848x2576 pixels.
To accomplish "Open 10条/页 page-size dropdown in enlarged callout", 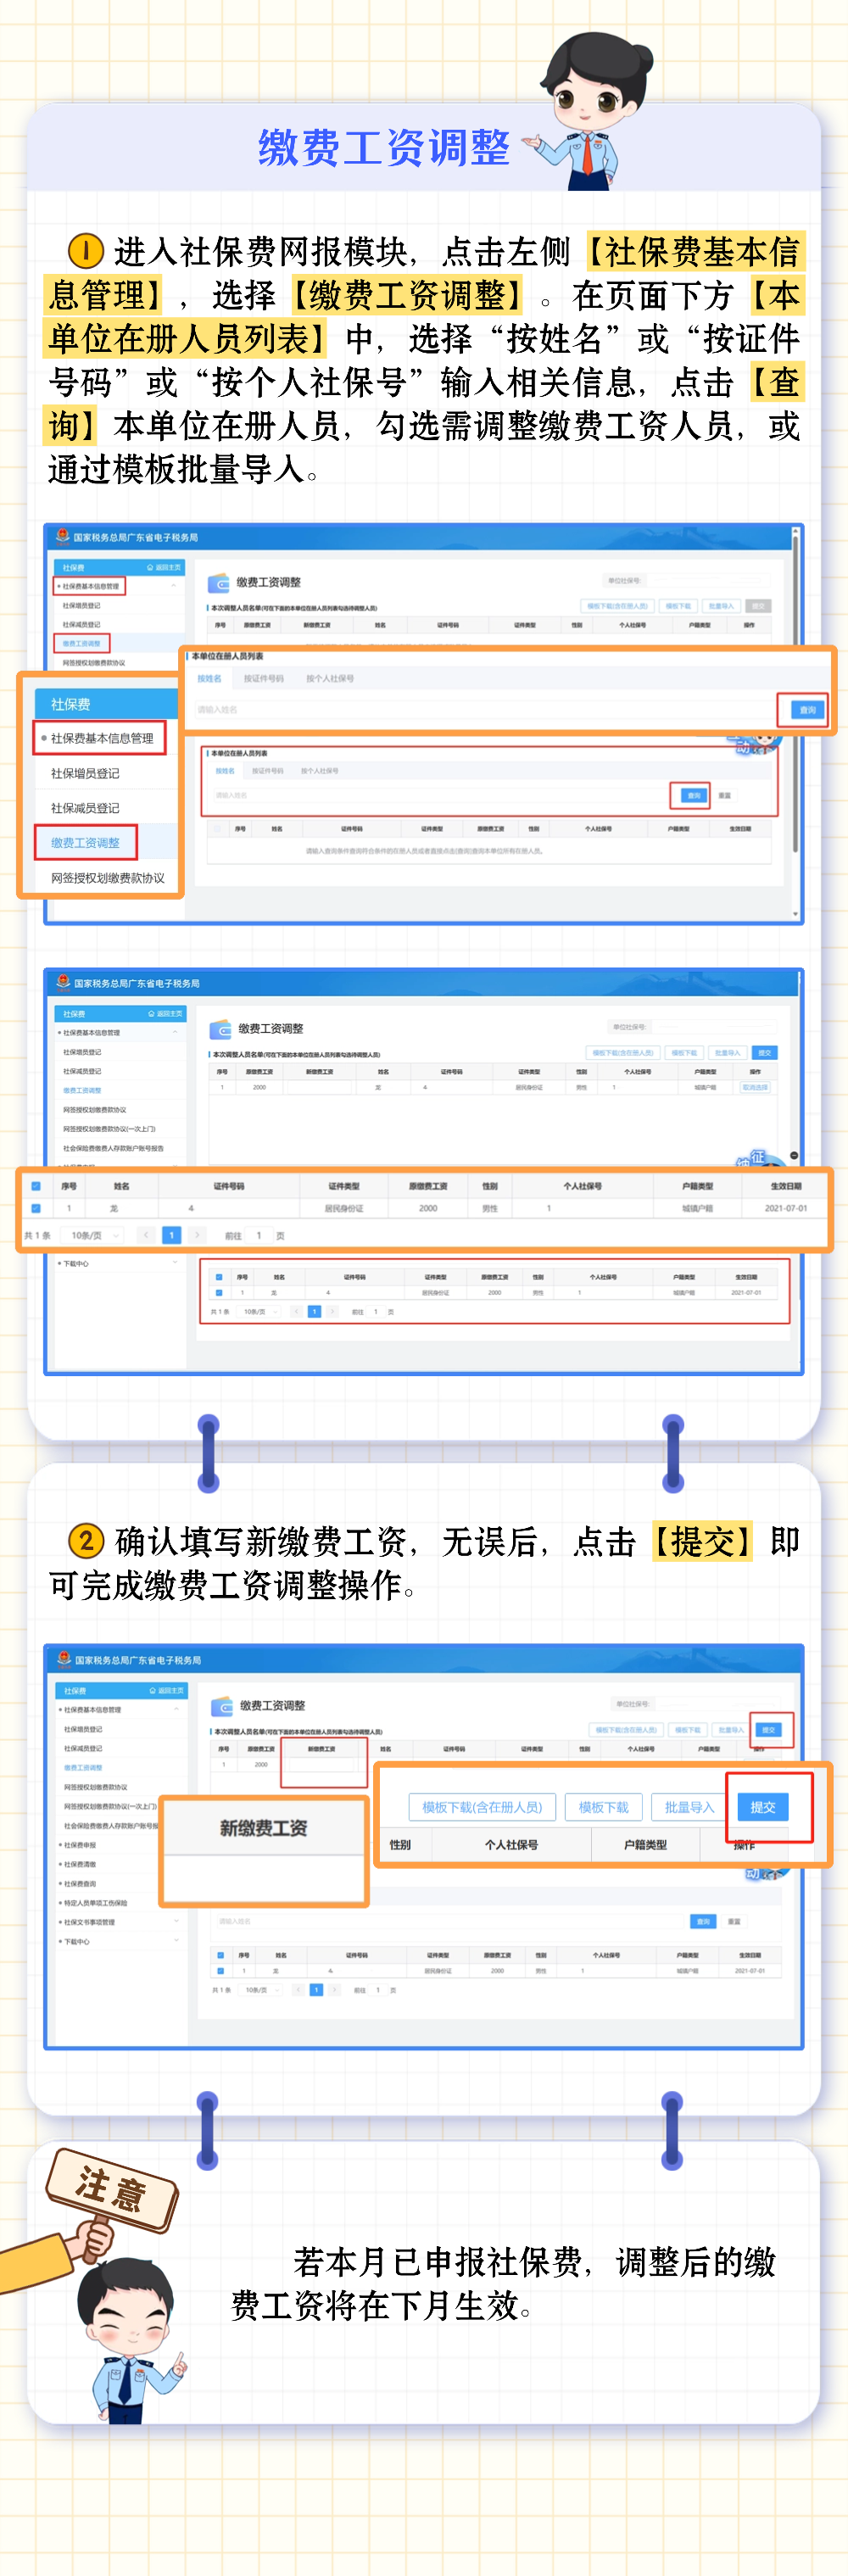I will click(94, 1235).
